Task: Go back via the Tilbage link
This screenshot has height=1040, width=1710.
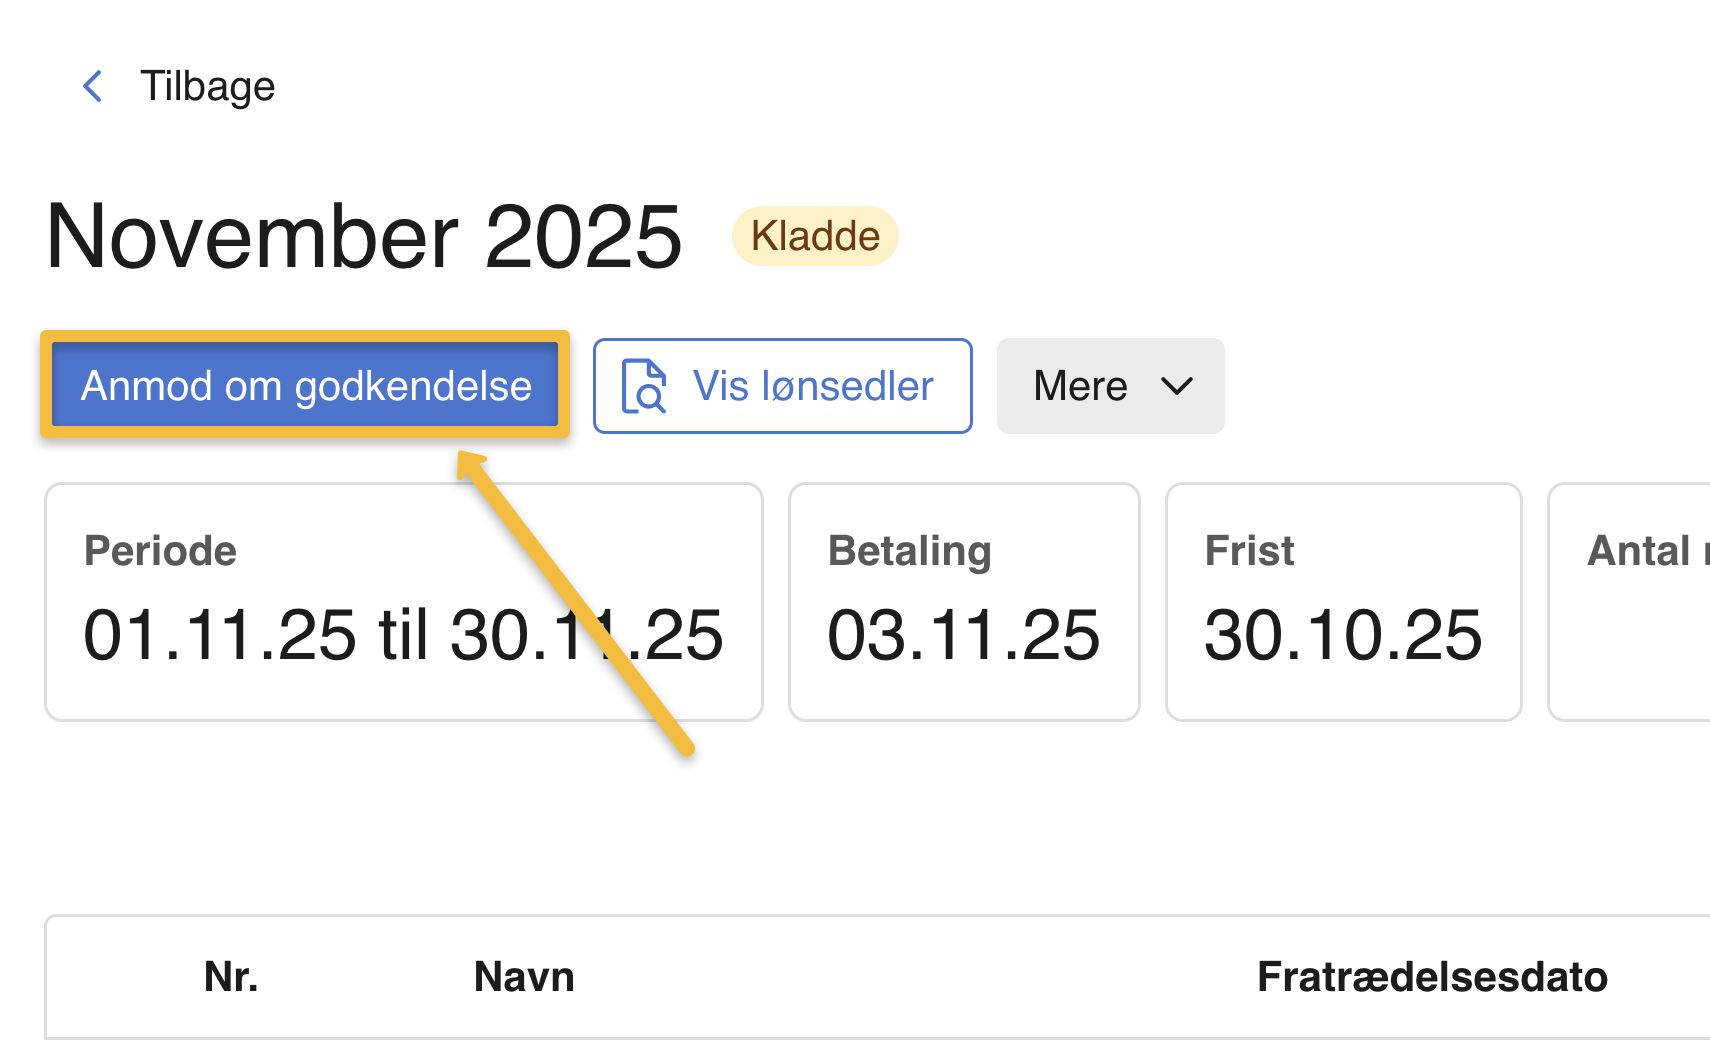Action: coord(207,86)
